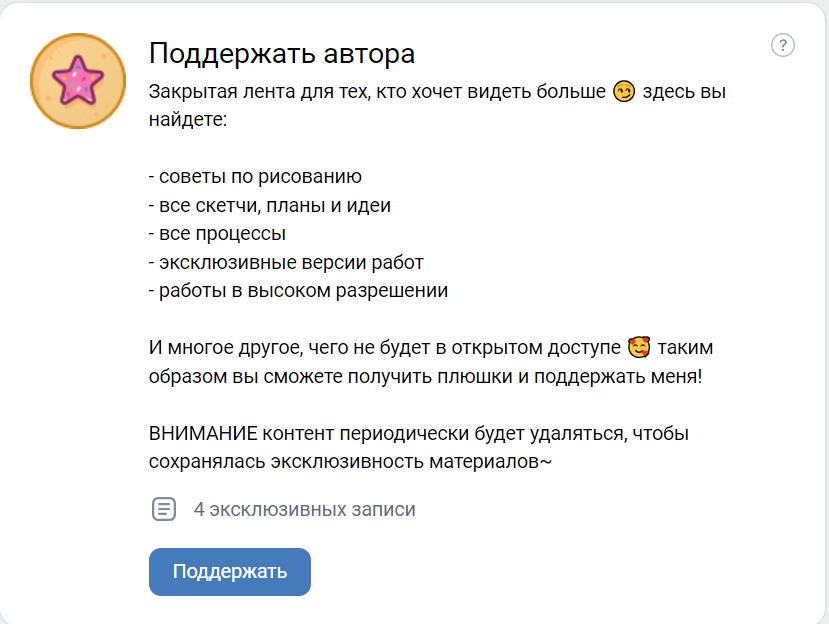Viewport: 829px width, 624px height.
Task: Click the работы в высоком разрешении line
Action: click(x=298, y=290)
